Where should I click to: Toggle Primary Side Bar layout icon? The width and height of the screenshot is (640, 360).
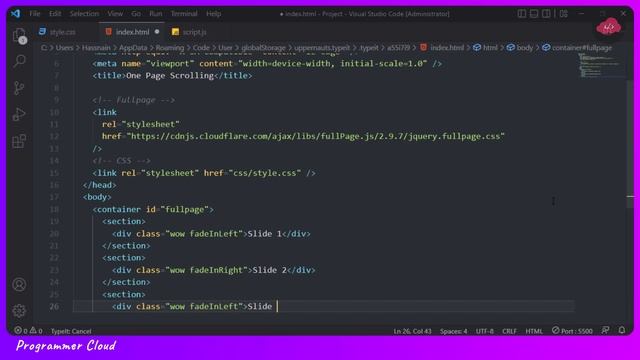click(x=522, y=13)
